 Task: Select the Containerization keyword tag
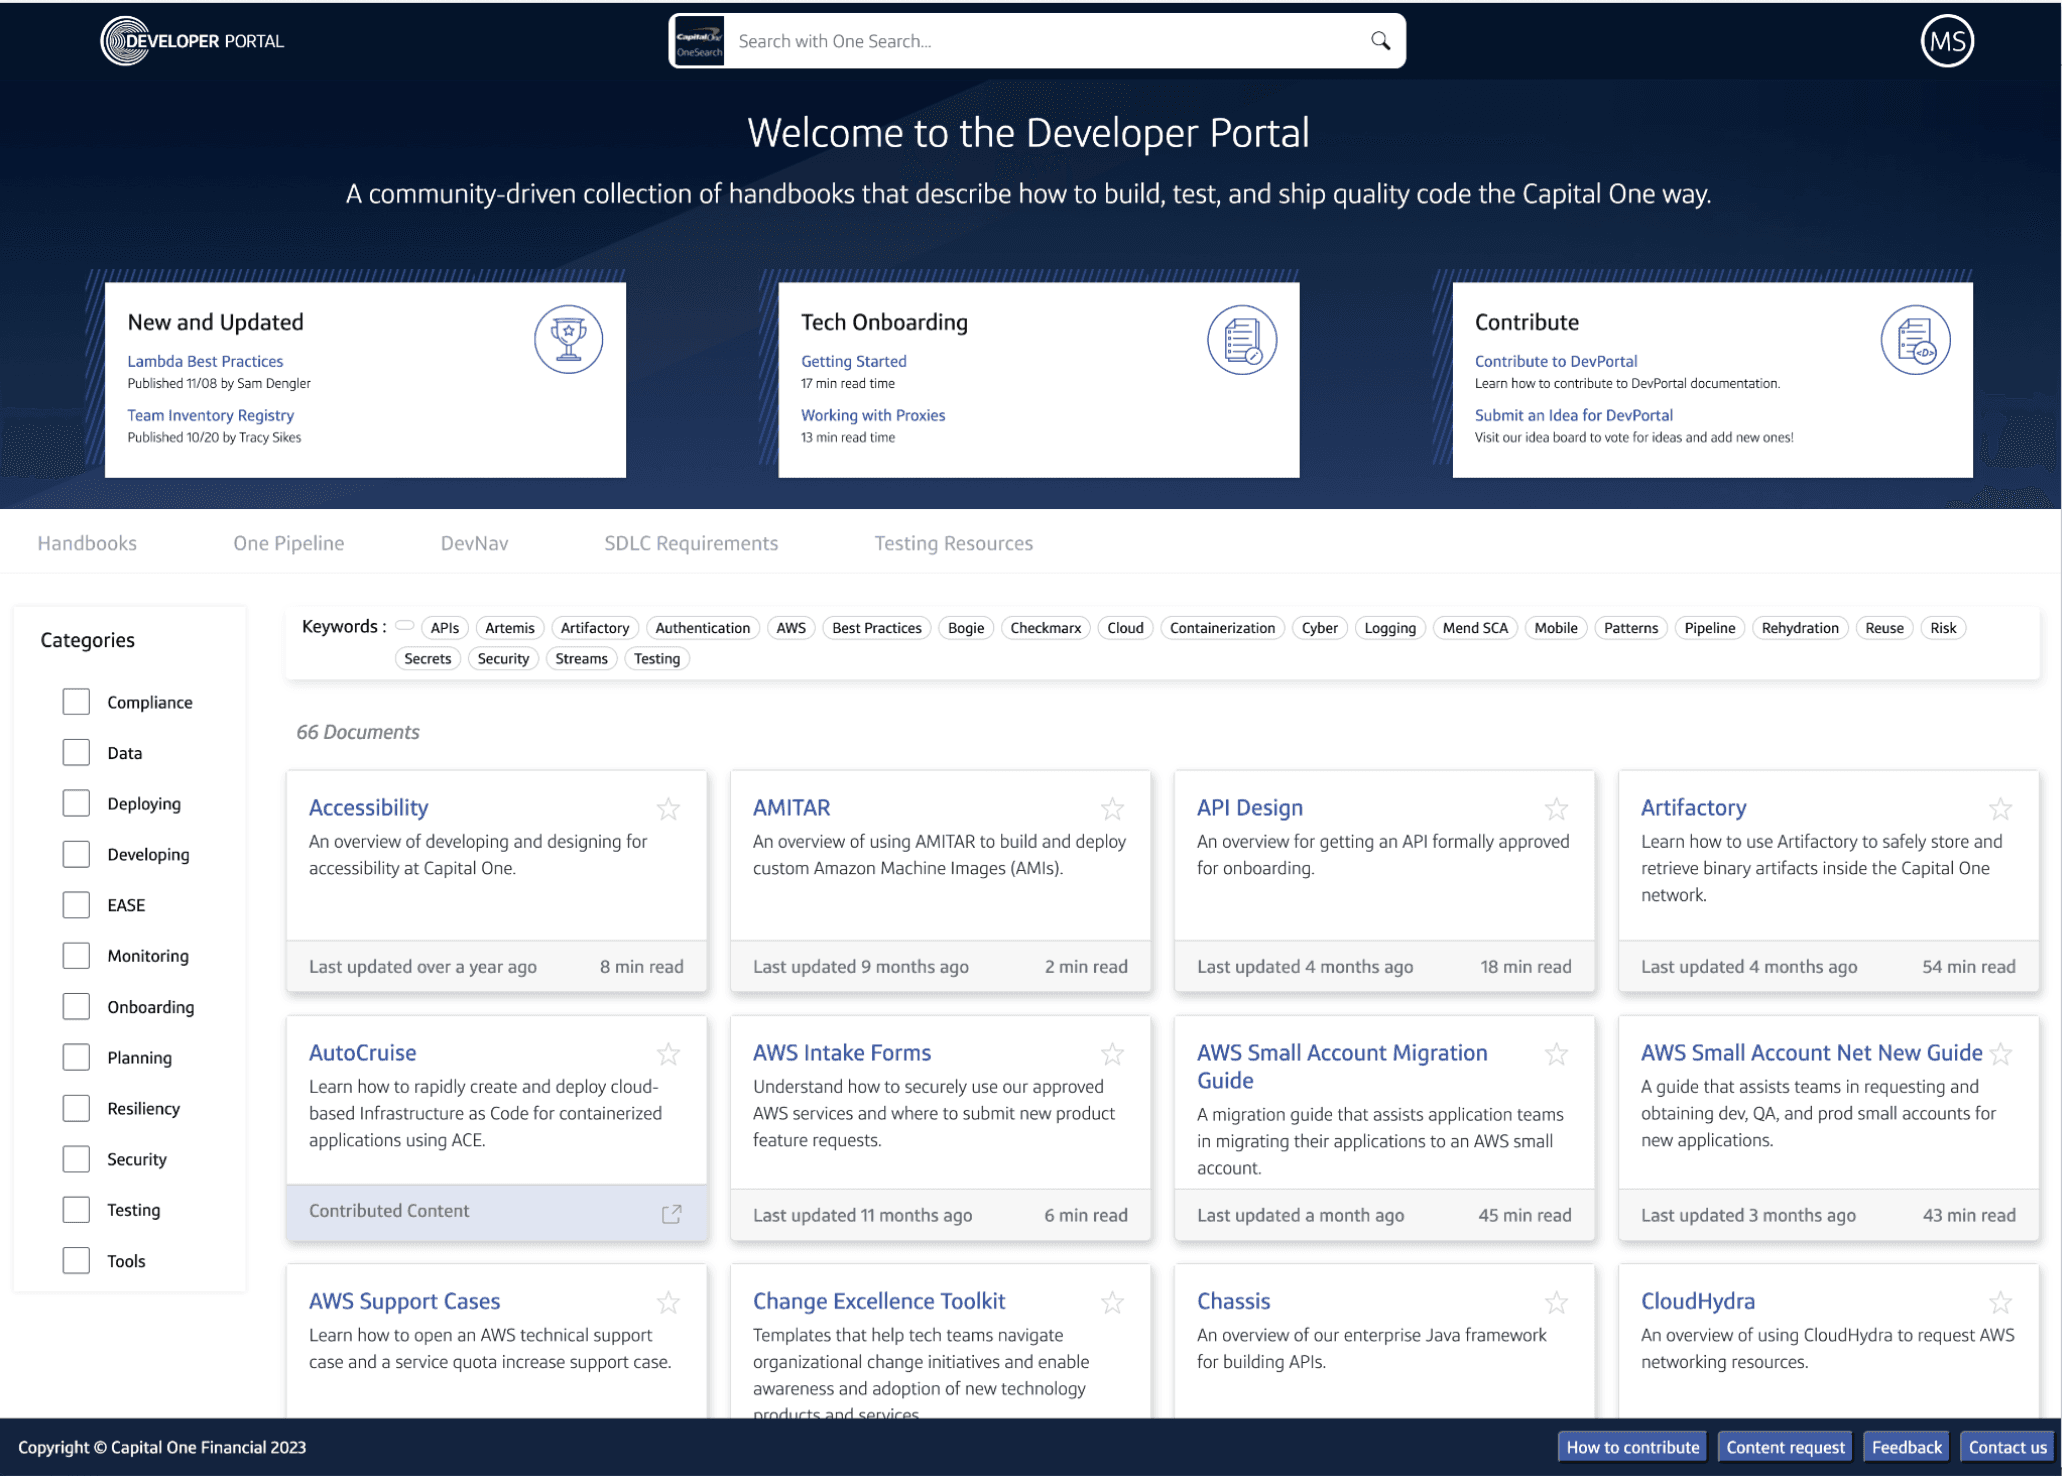point(1221,628)
